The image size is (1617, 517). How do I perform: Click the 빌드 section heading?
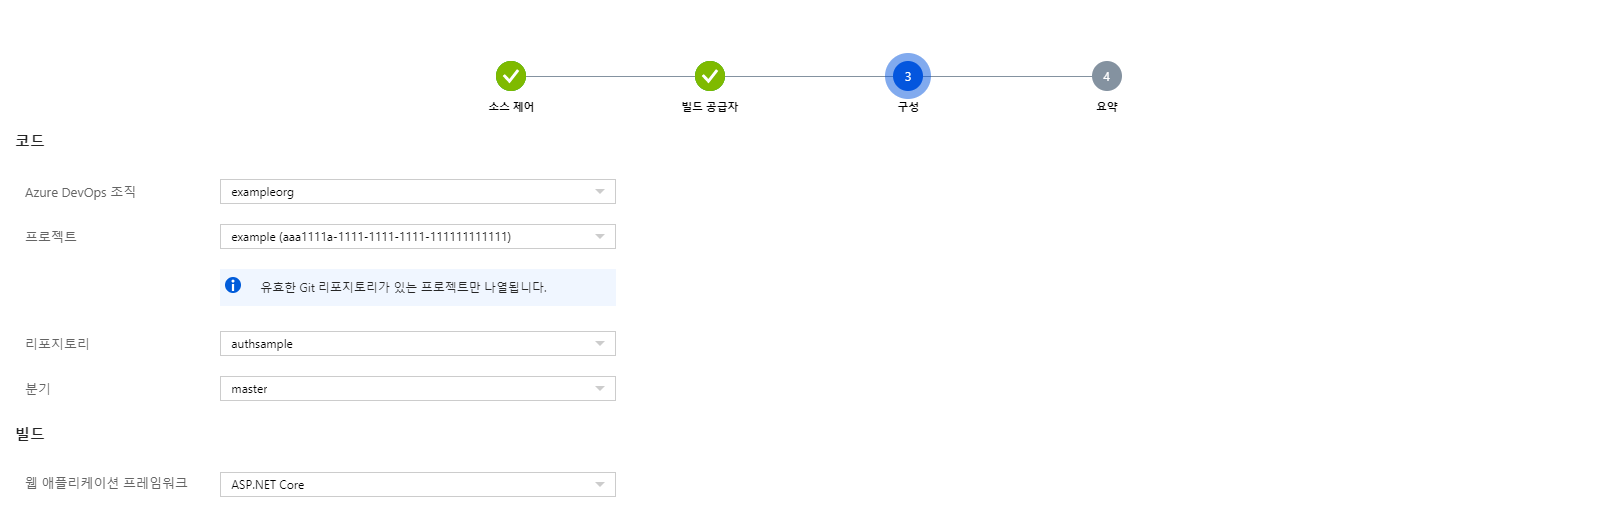point(30,434)
